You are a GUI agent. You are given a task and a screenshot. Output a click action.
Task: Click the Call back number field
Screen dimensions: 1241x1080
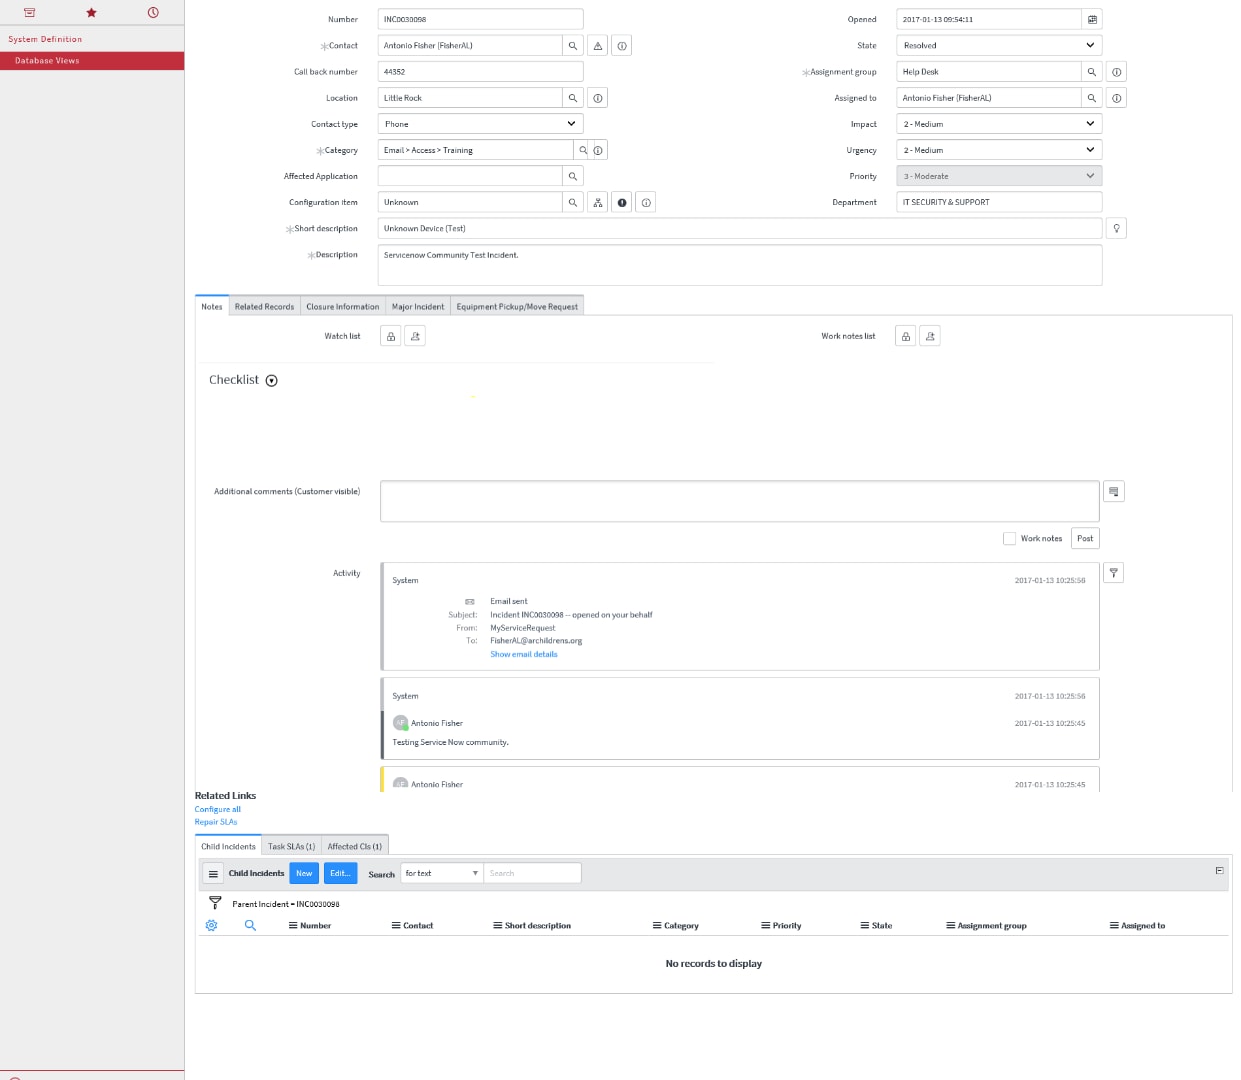coord(480,72)
